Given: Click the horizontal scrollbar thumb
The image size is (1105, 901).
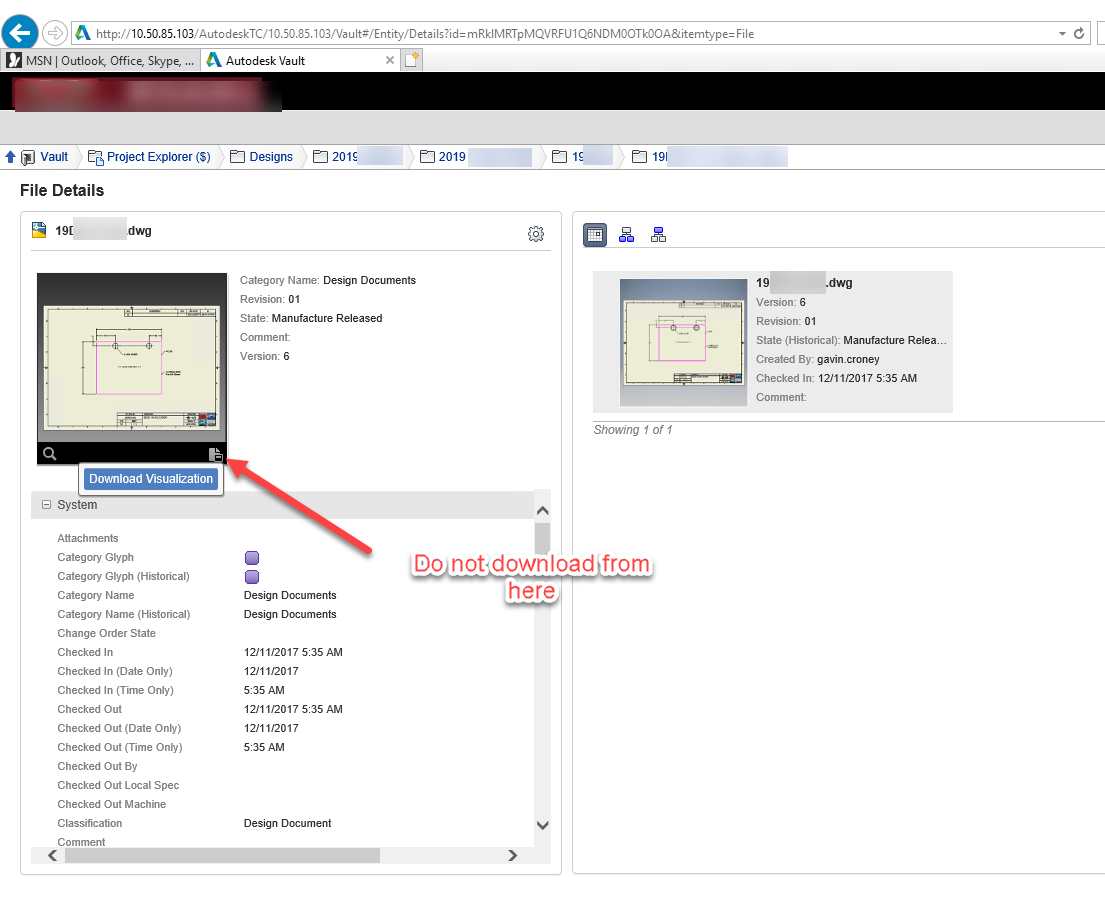Looking at the screenshot, I should (223, 855).
